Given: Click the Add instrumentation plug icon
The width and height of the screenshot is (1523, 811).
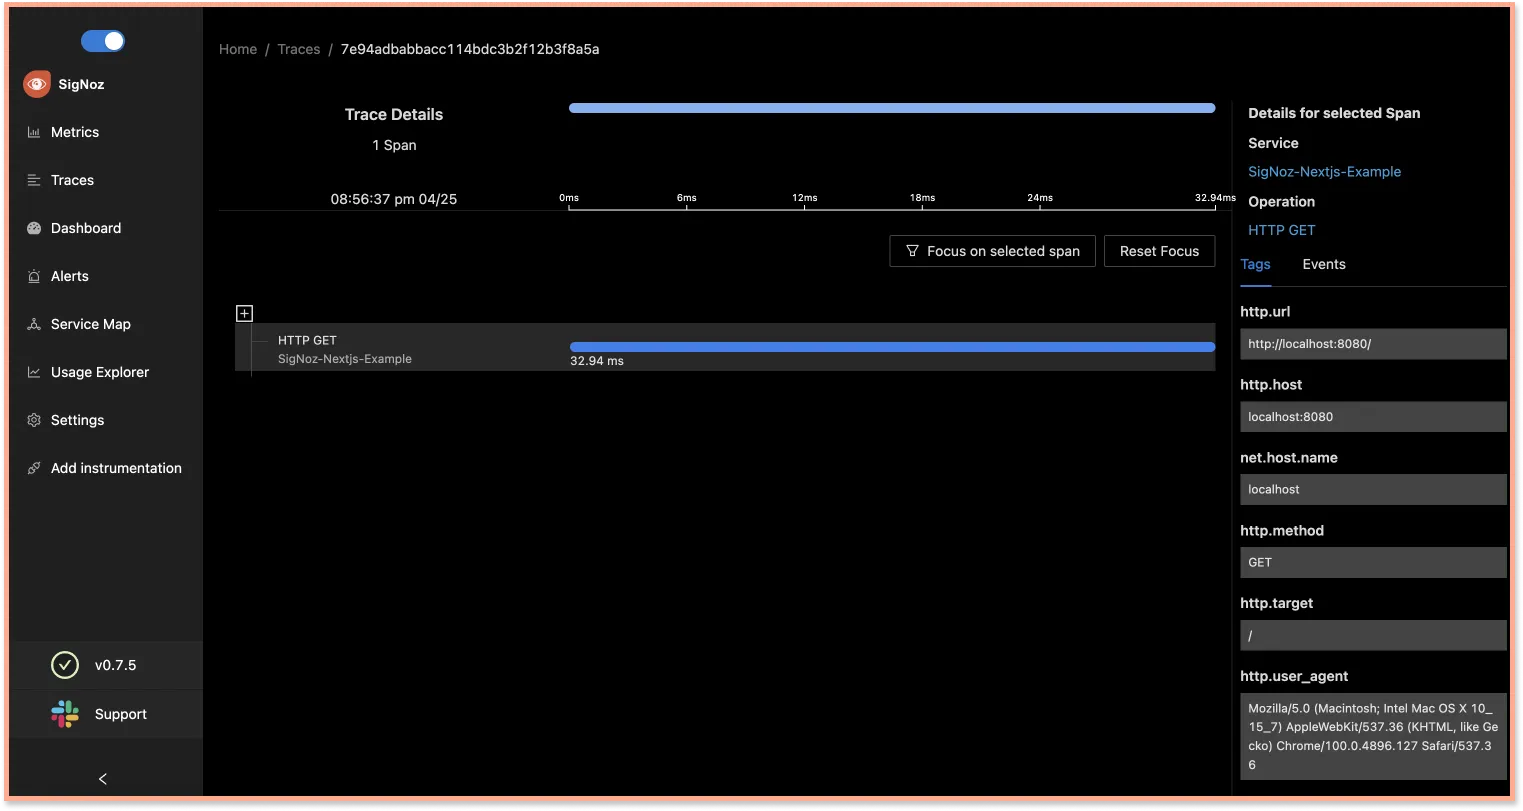Looking at the screenshot, I should tap(34, 468).
